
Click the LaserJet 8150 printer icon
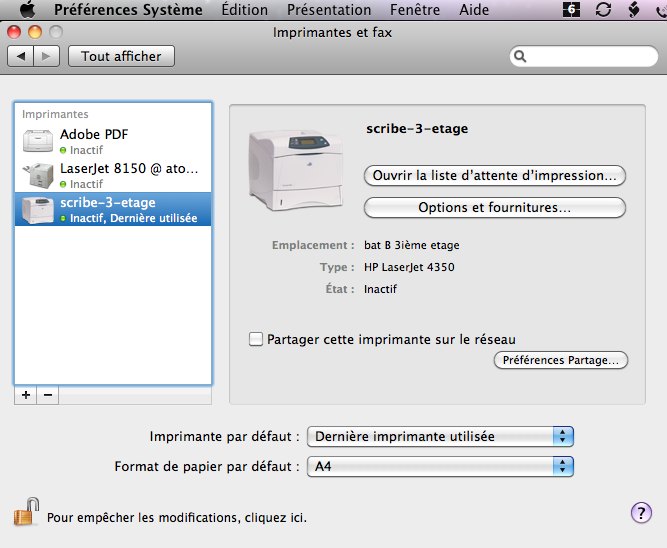[x=38, y=175]
